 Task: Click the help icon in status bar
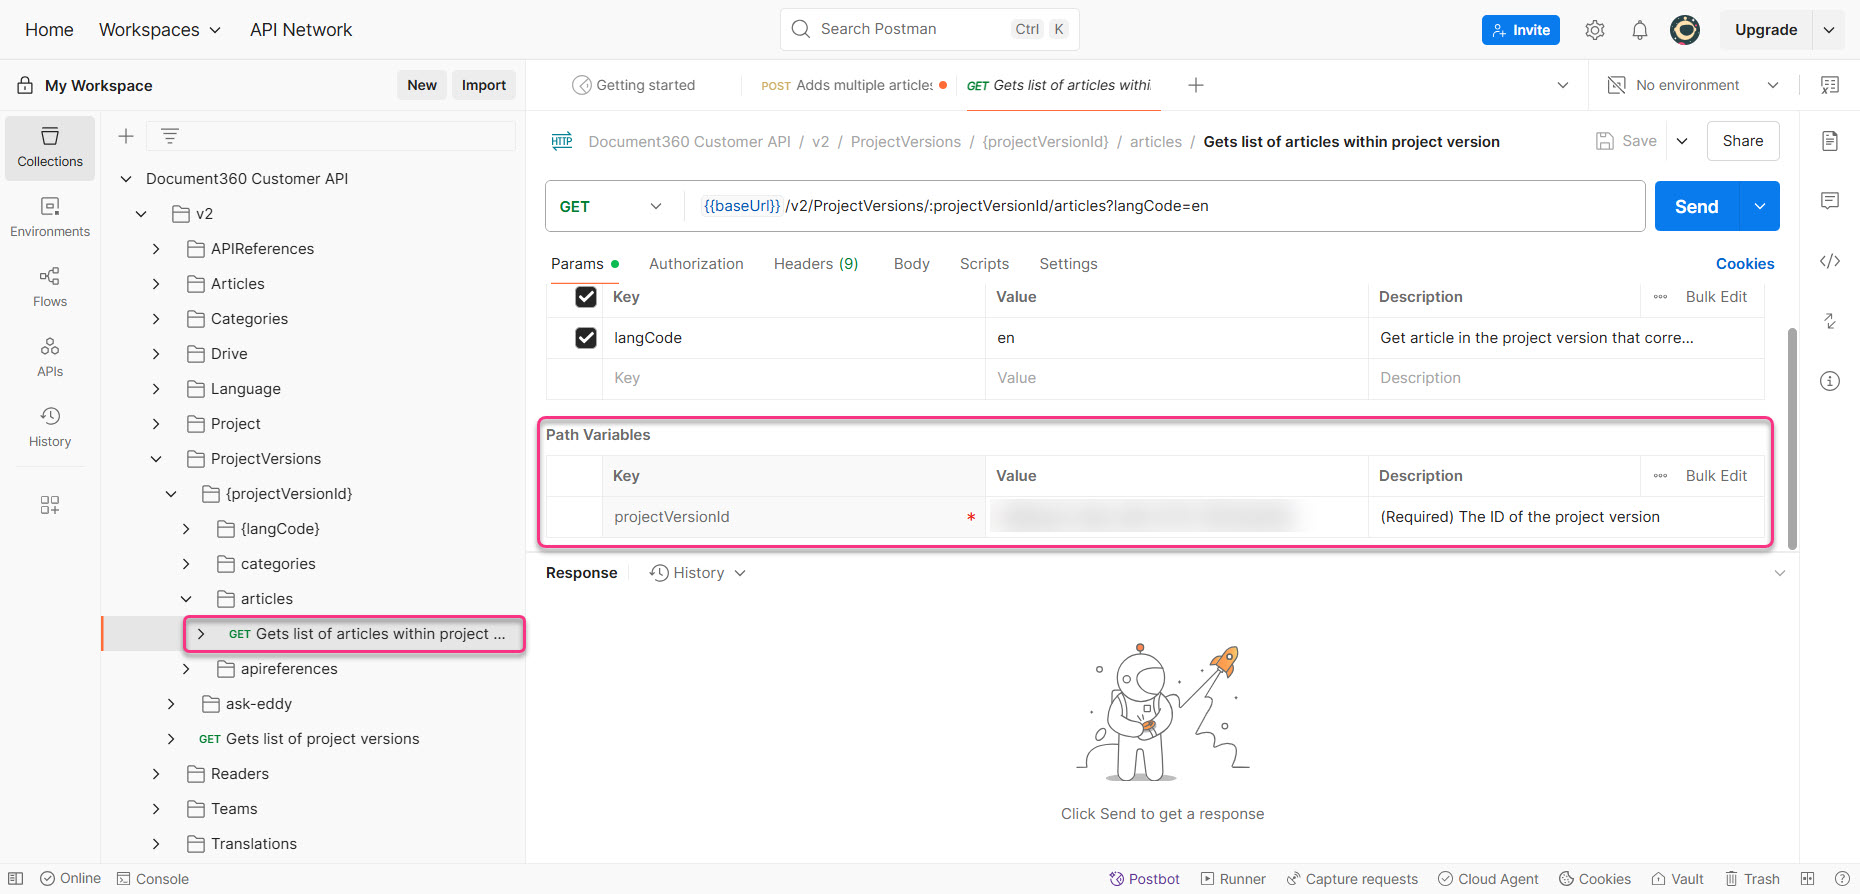pyautogui.click(x=1842, y=879)
